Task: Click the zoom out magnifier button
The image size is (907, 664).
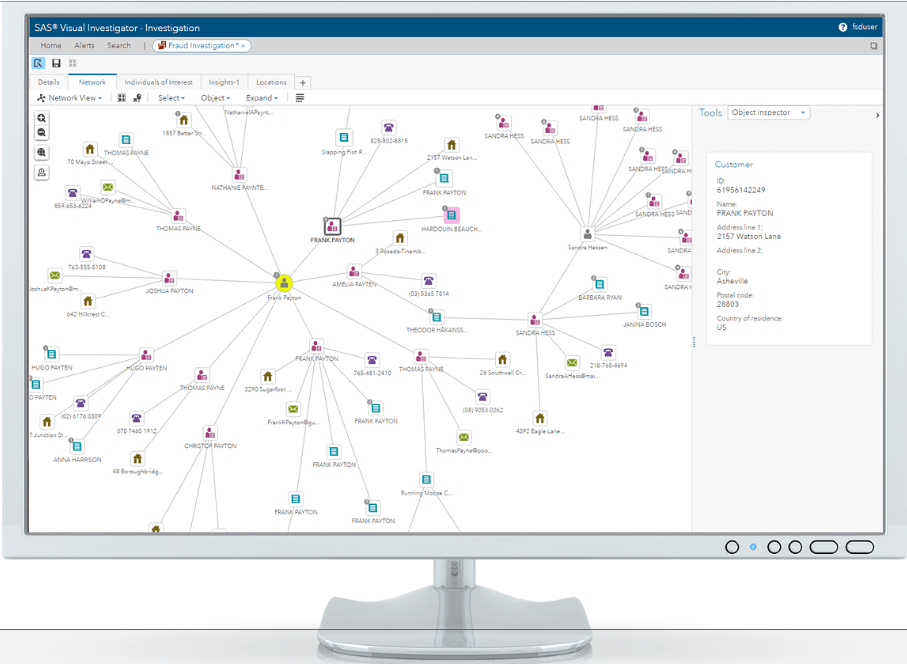Action: 42,132
